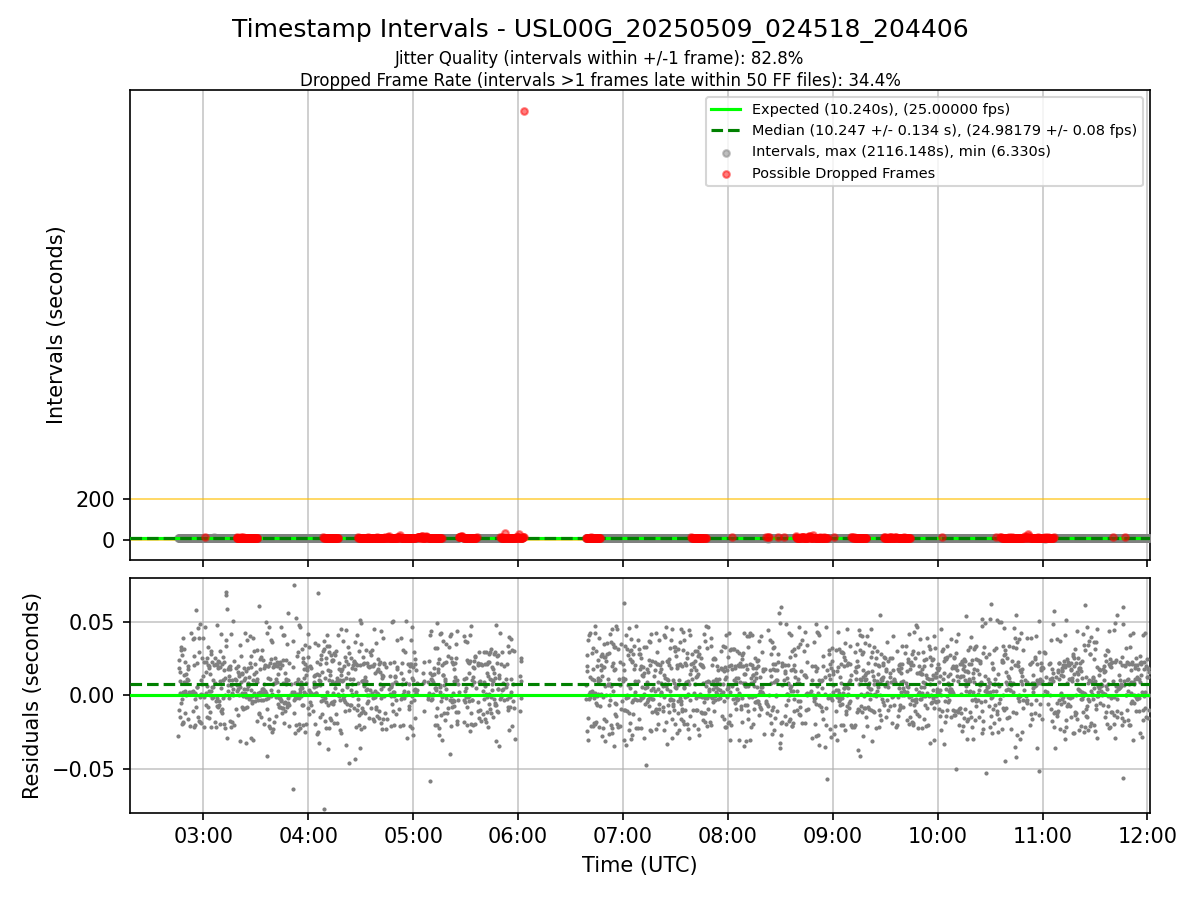1200x900 pixels.
Task: Click the '0' tick label on the intervals axis
Action: [x=110, y=540]
